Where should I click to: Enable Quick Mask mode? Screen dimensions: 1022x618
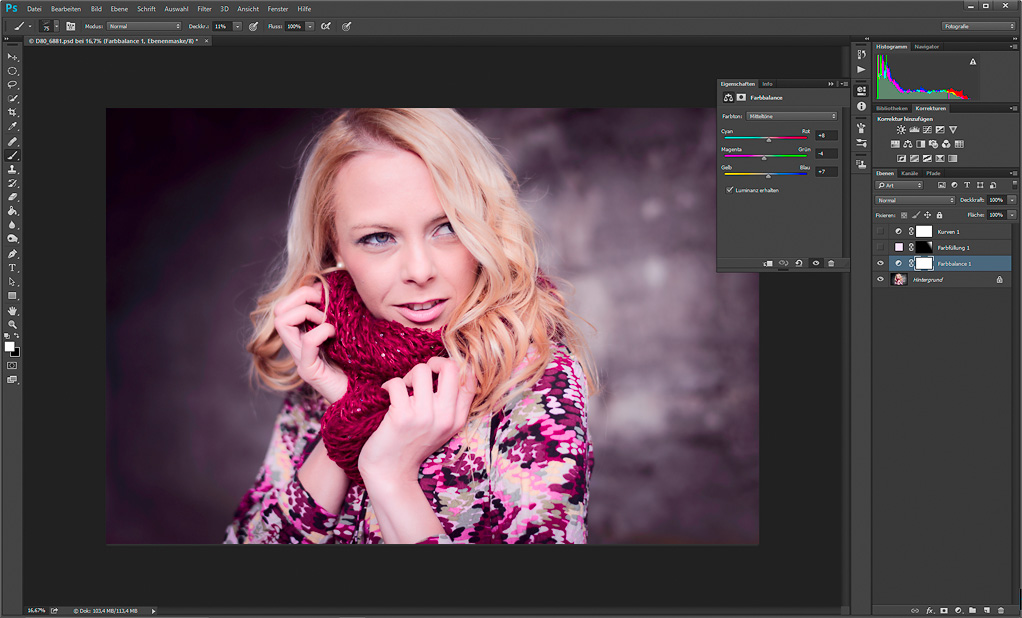[12, 366]
